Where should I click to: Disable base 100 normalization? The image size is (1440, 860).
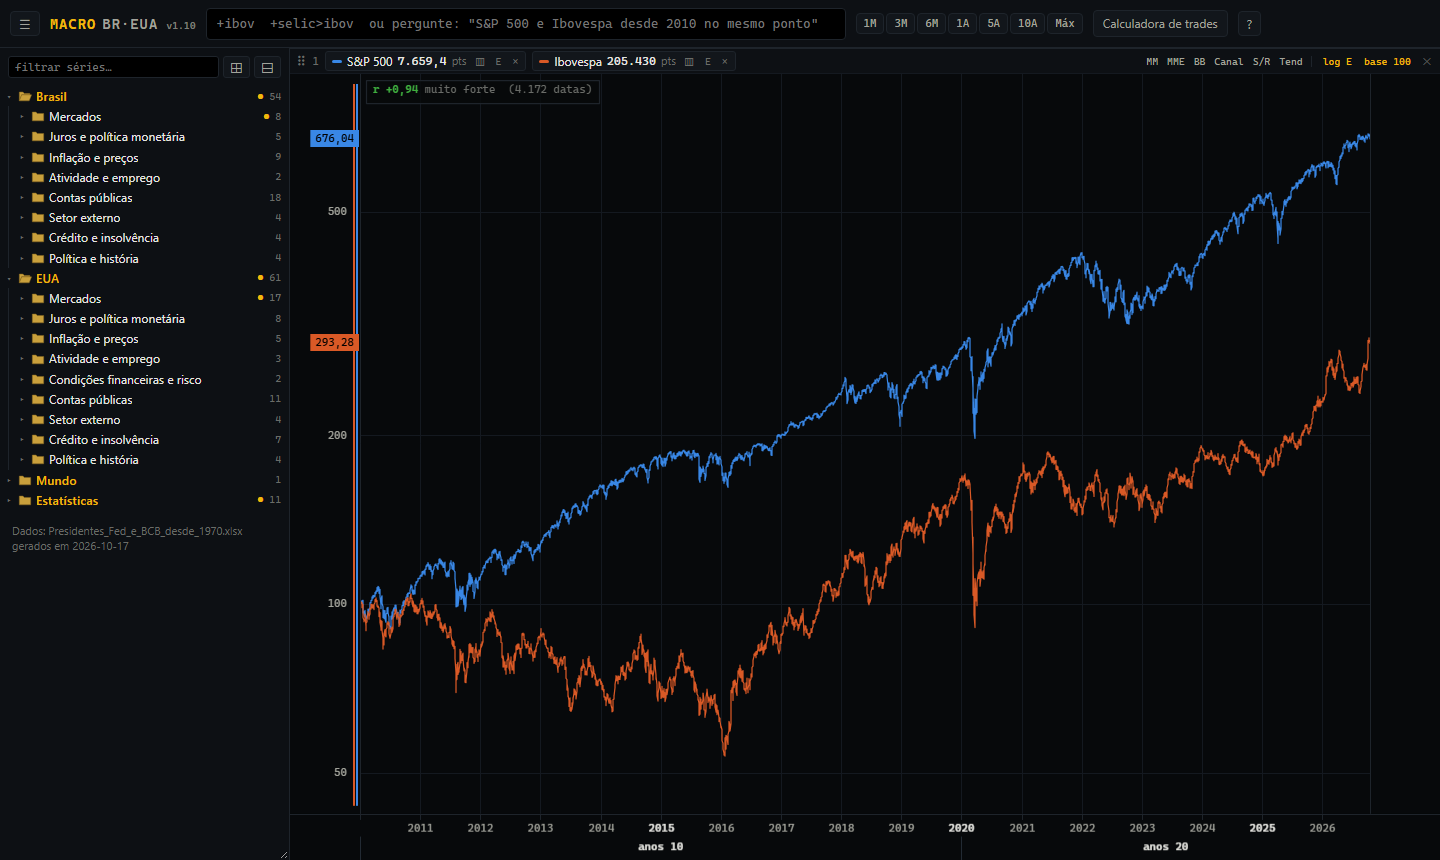tap(1387, 62)
